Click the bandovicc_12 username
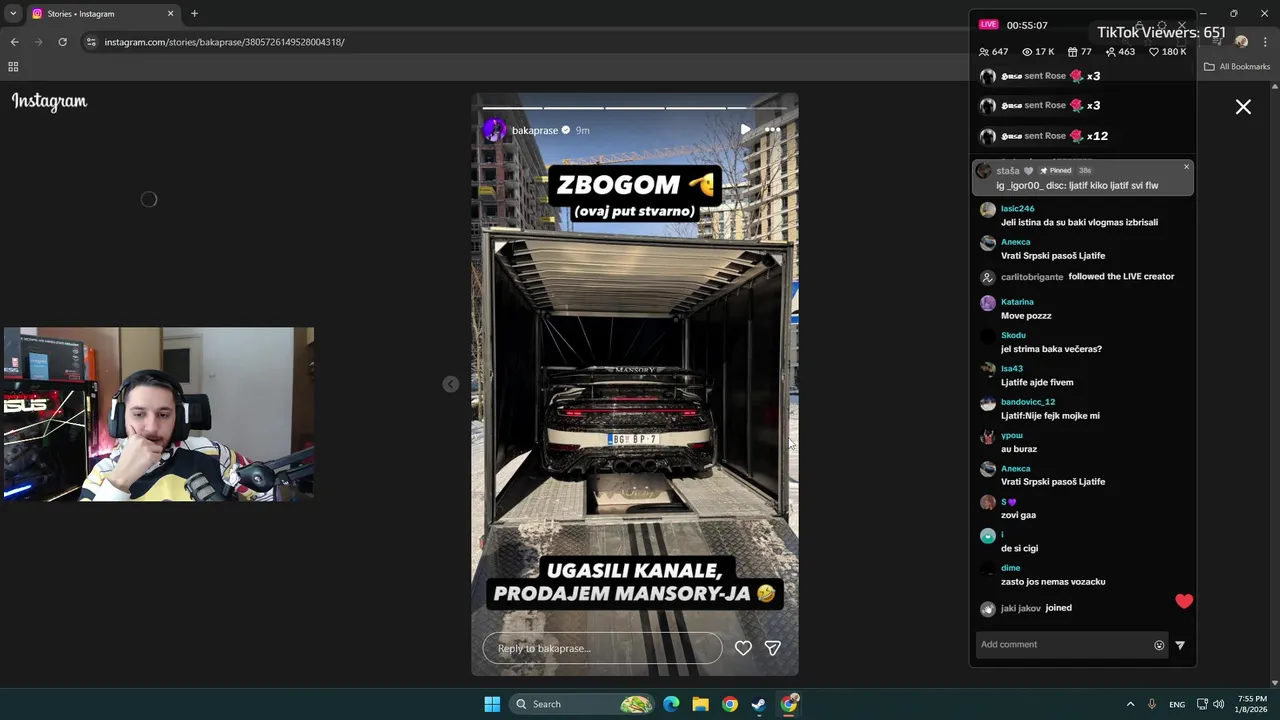1280x720 pixels. 1028,402
